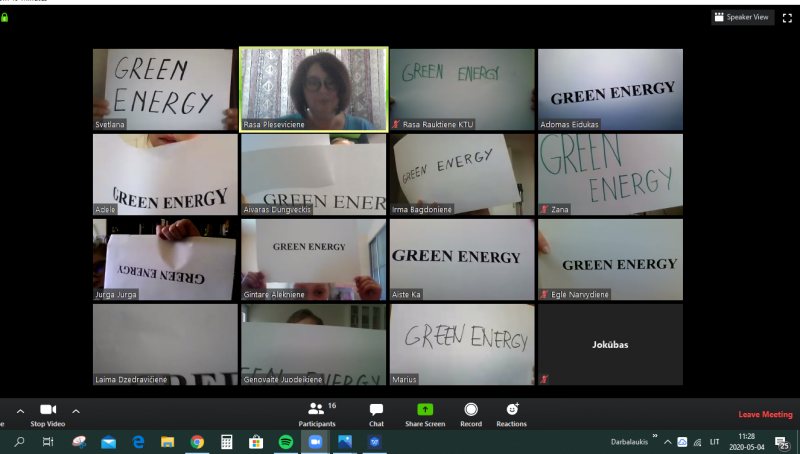Open Spotify from the taskbar
Viewport: 800px width, 454px height.
[285, 441]
